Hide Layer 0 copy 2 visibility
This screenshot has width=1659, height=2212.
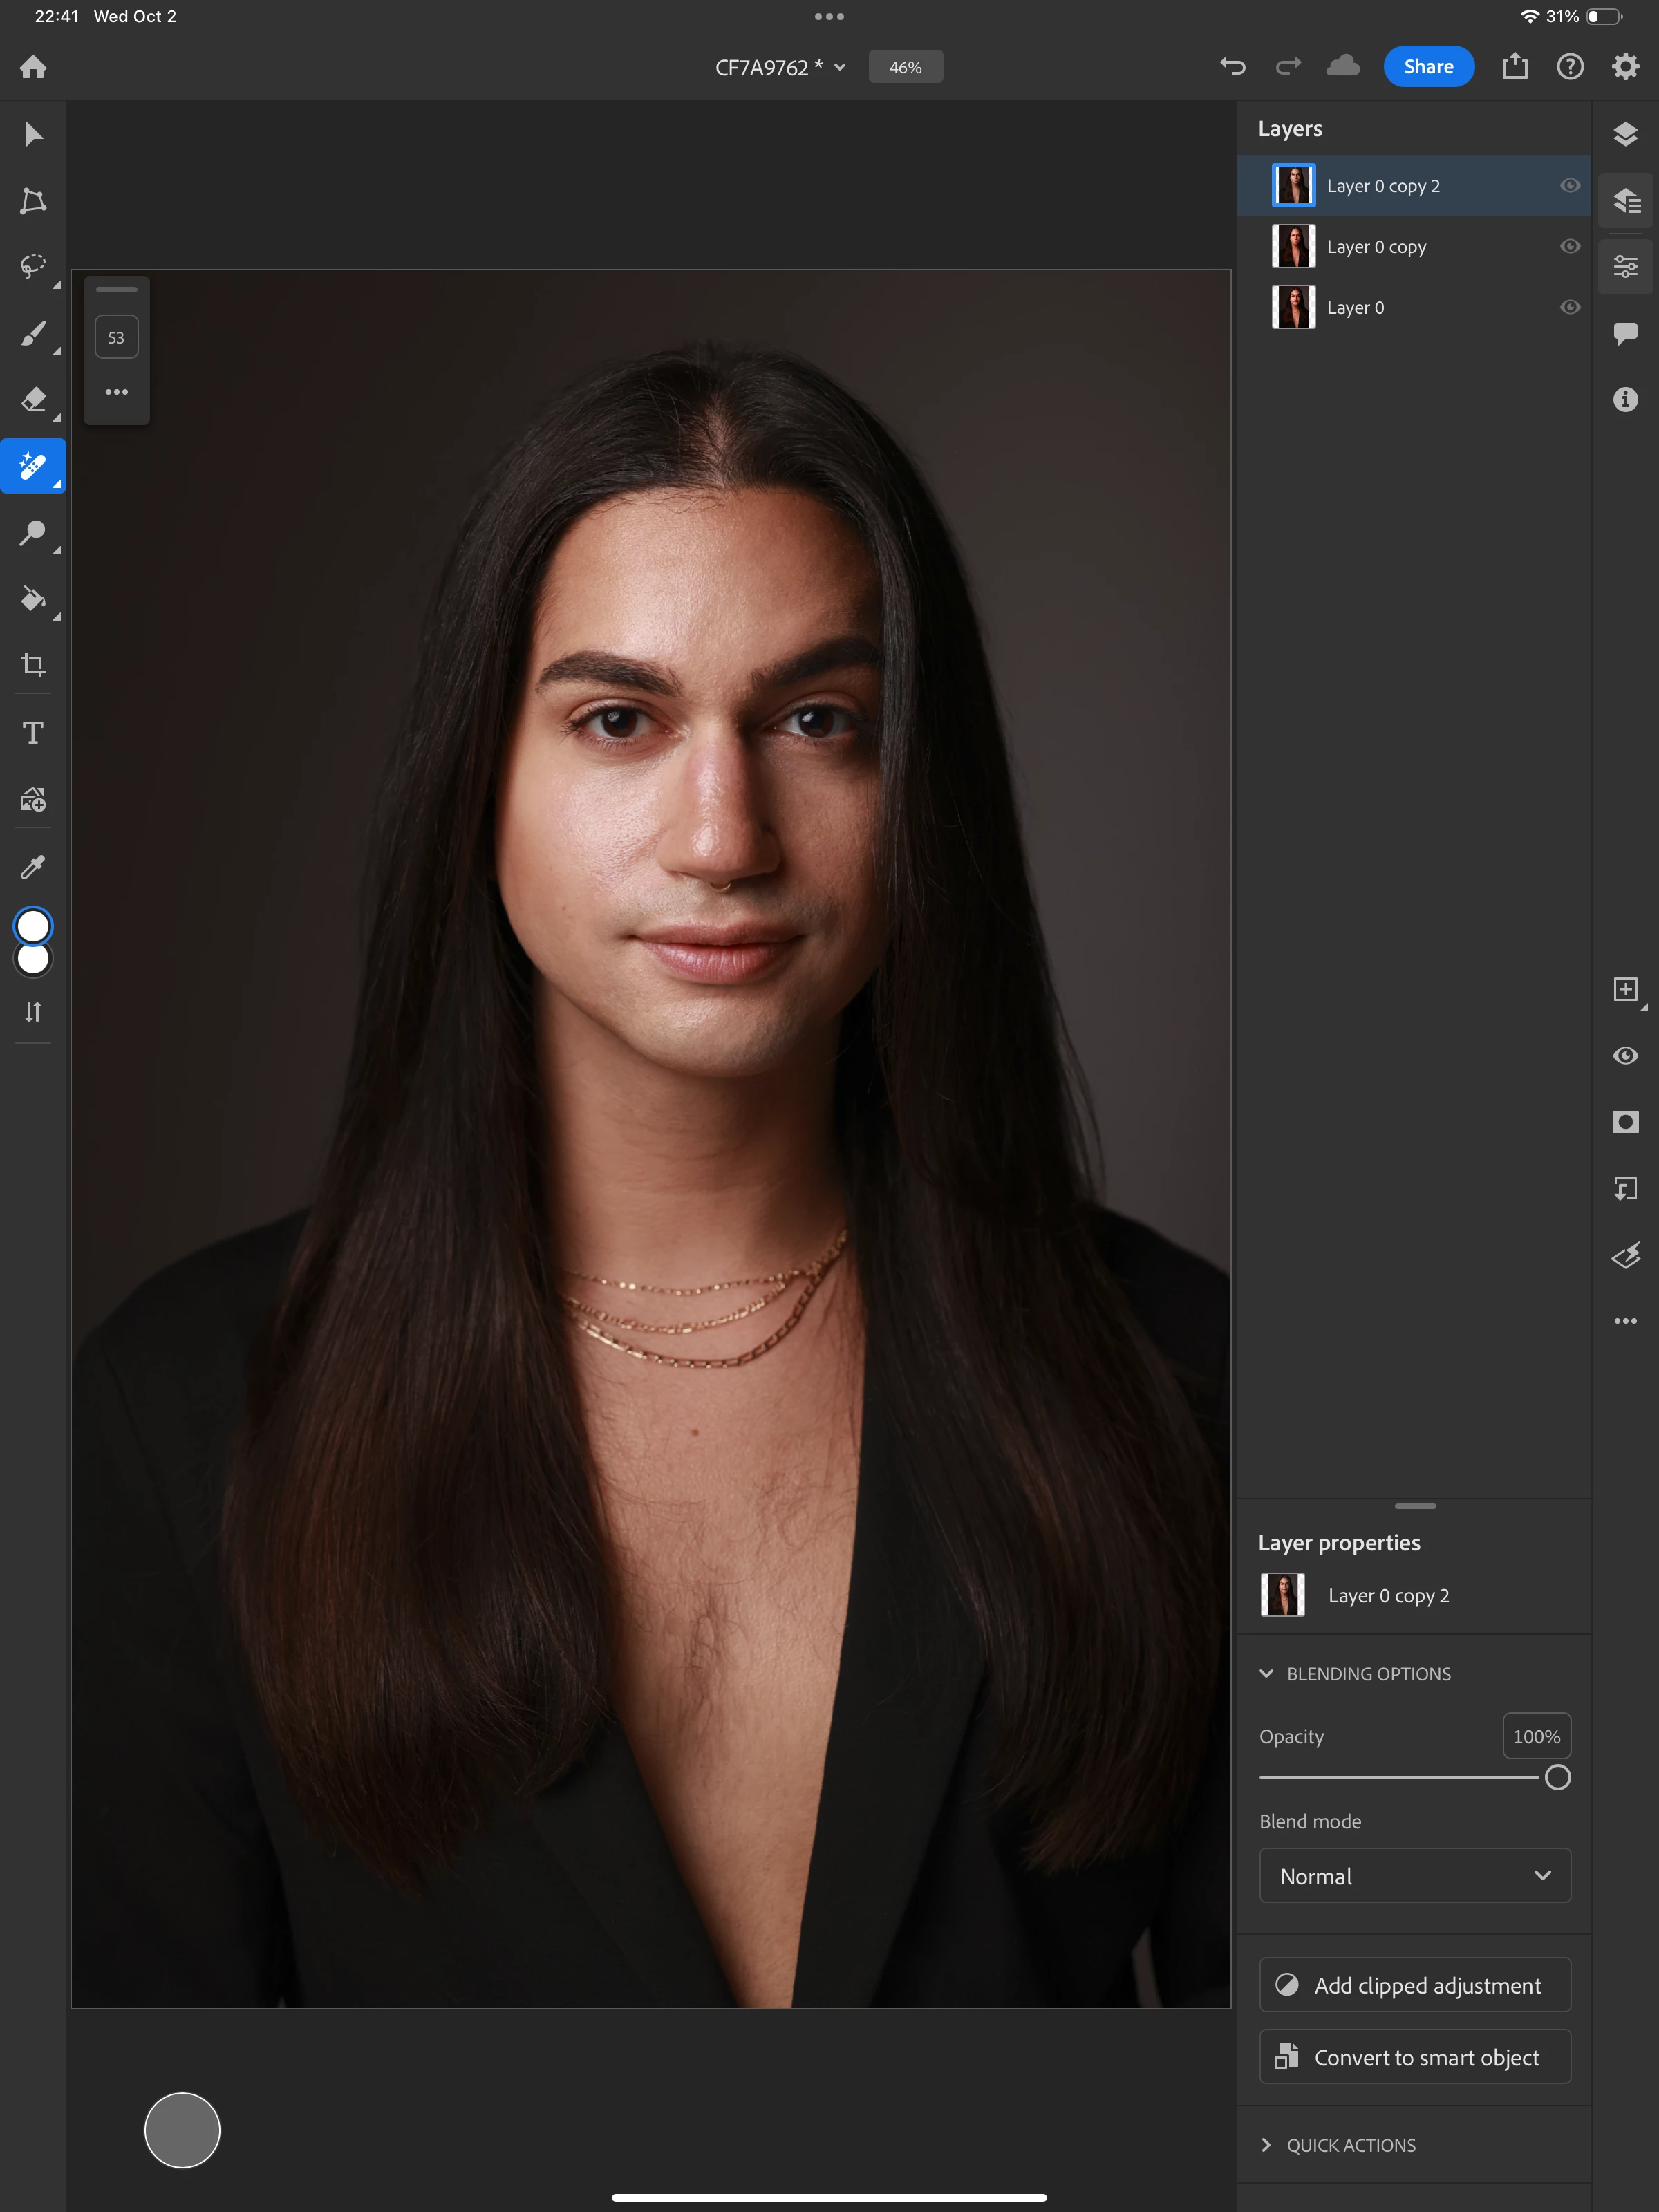pos(1570,186)
